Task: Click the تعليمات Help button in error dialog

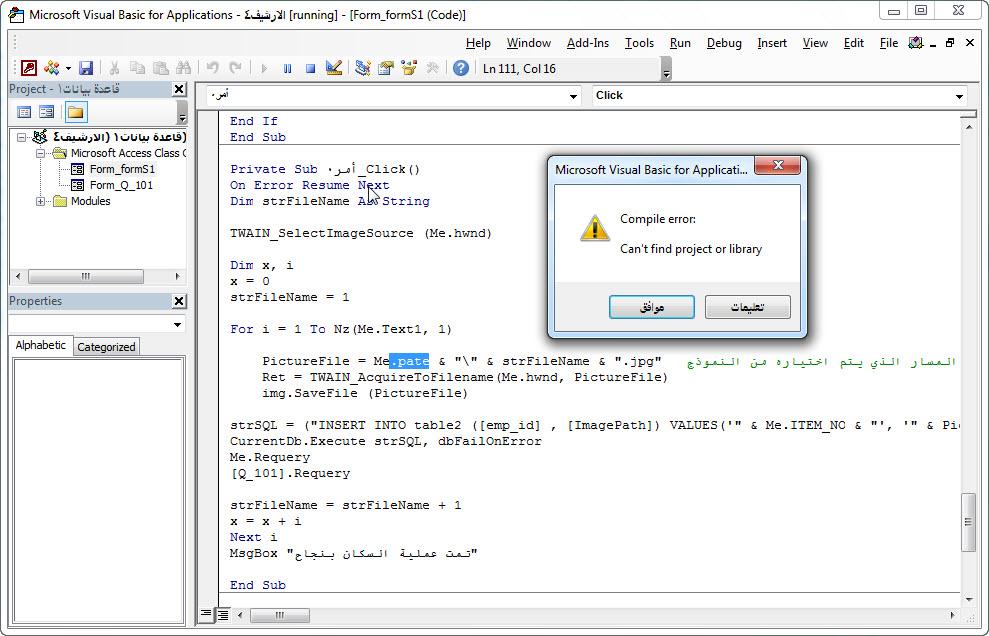Action: 747,307
